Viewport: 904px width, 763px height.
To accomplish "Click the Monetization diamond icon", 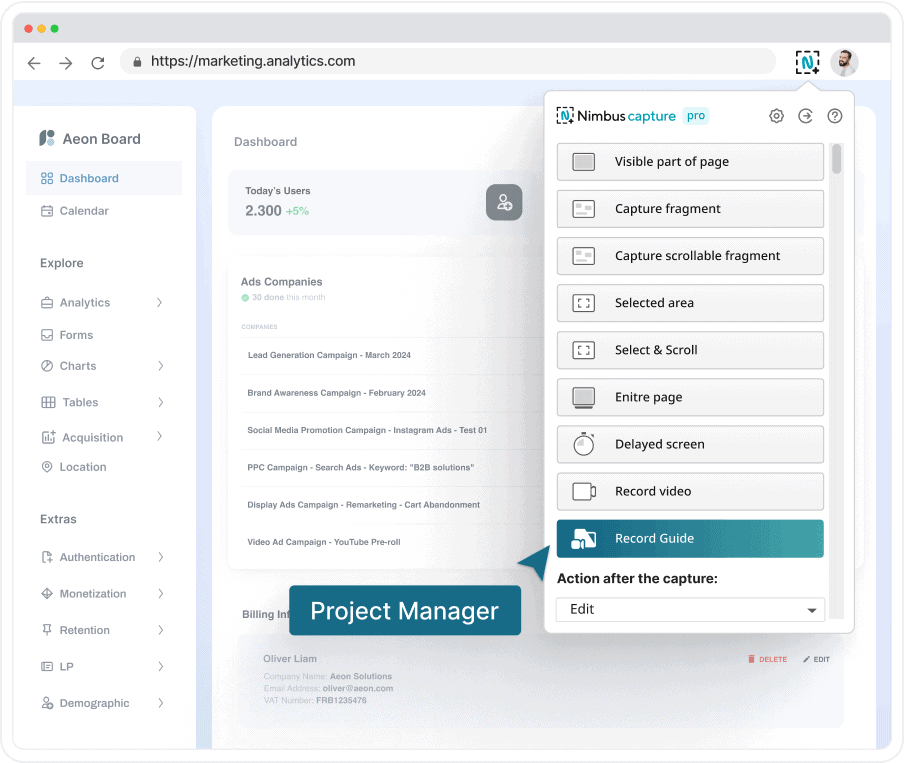I will pyautogui.click(x=47, y=593).
